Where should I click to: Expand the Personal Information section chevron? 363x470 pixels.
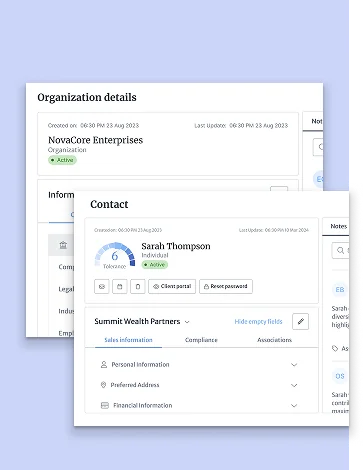click(x=294, y=365)
